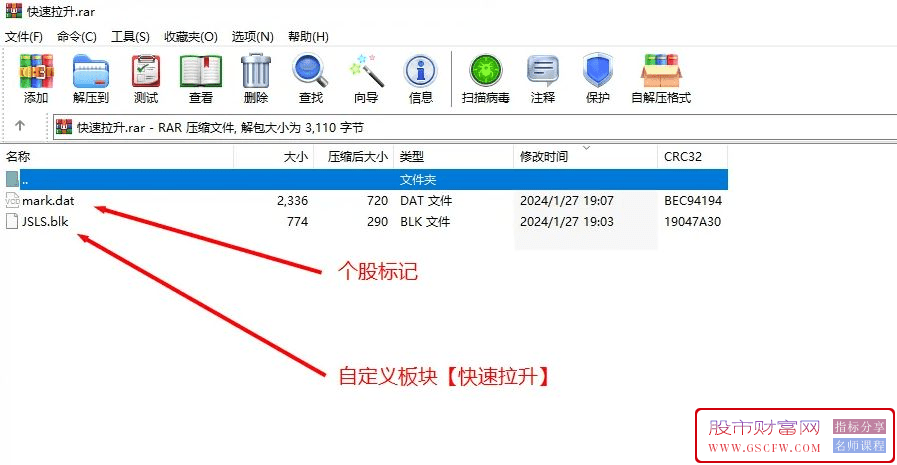897x465 pixels.
Task: Select the mark.dat file name
Action: tap(48, 201)
